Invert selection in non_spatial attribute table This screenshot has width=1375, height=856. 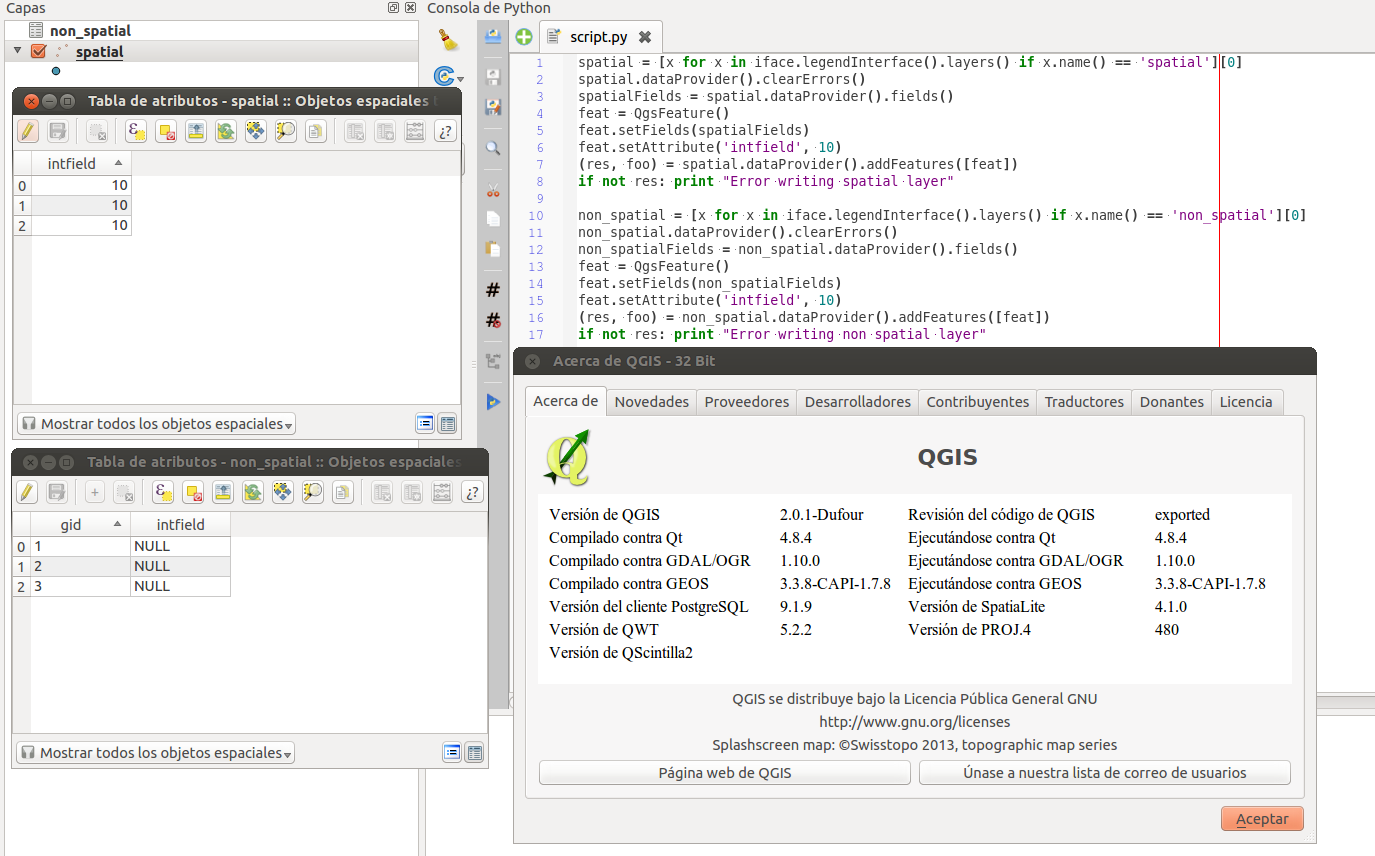tap(253, 492)
